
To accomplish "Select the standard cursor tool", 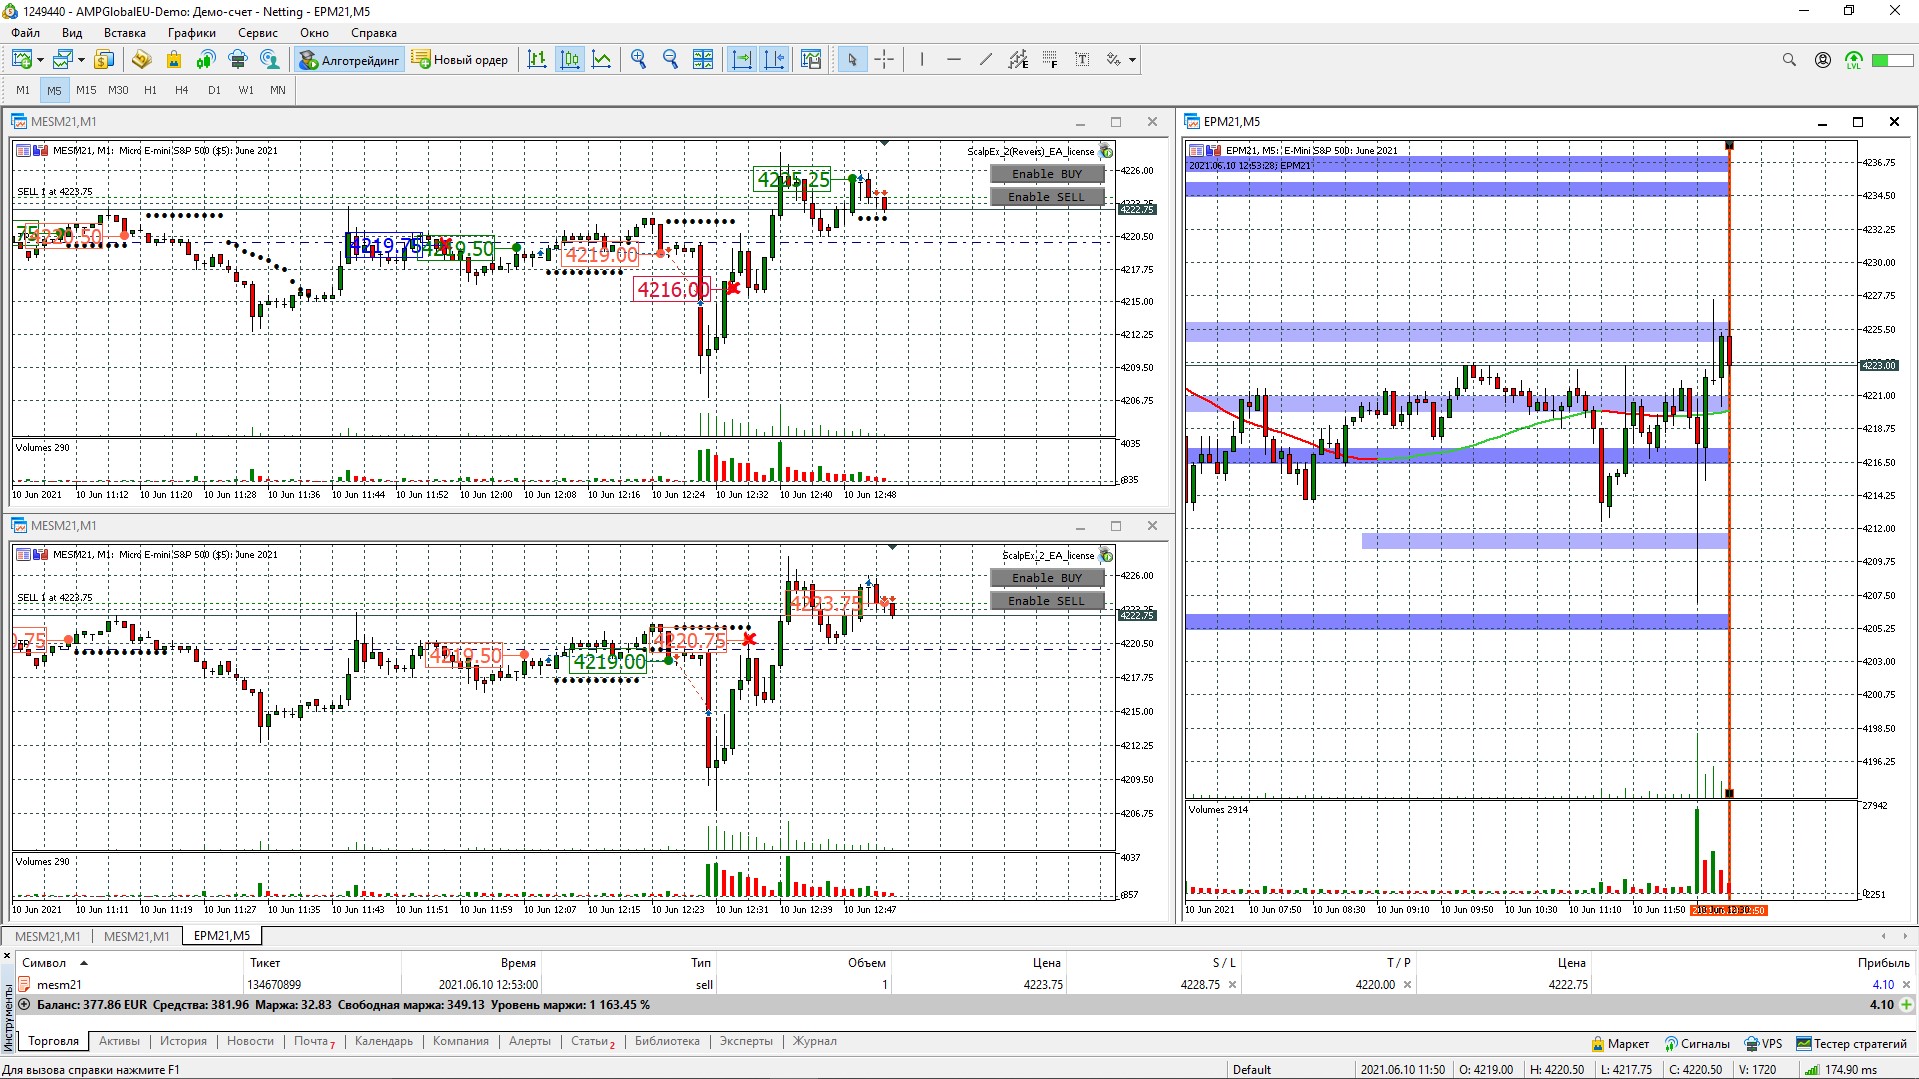I will [x=852, y=60].
